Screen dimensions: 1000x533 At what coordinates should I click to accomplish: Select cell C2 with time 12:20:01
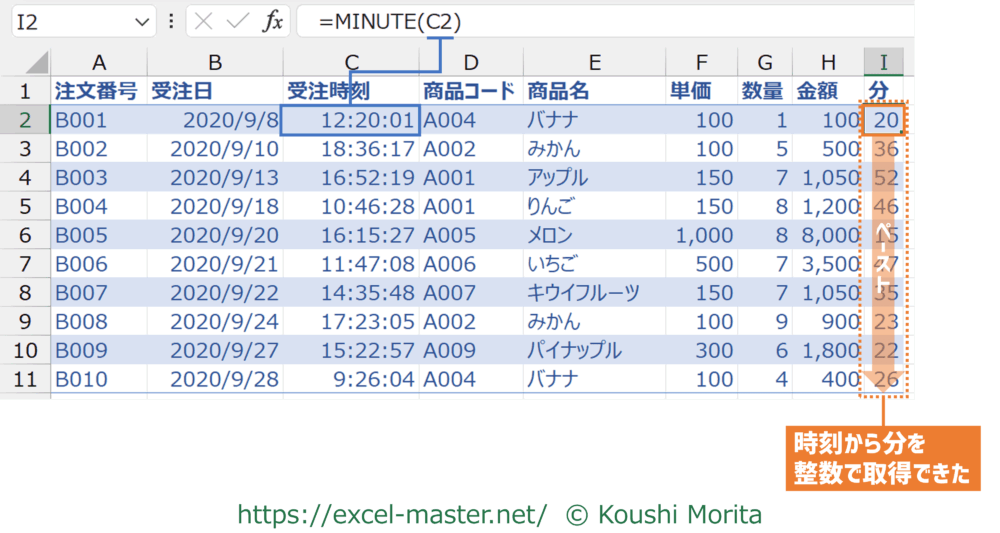click(x=350, y=121)
